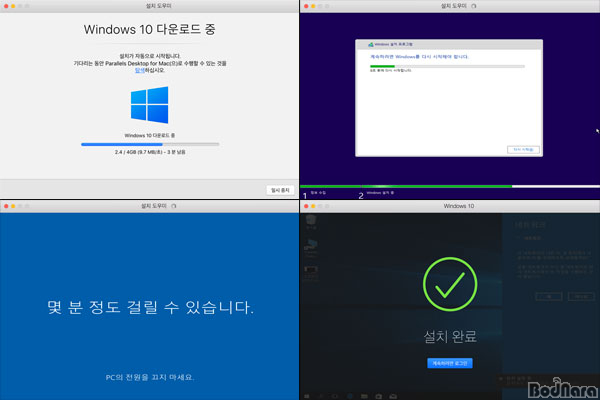Image resolution: width=600 pixels, height=400 pixels.
Task: Click the 일시 중지 pause button
Action: (279, 189)
